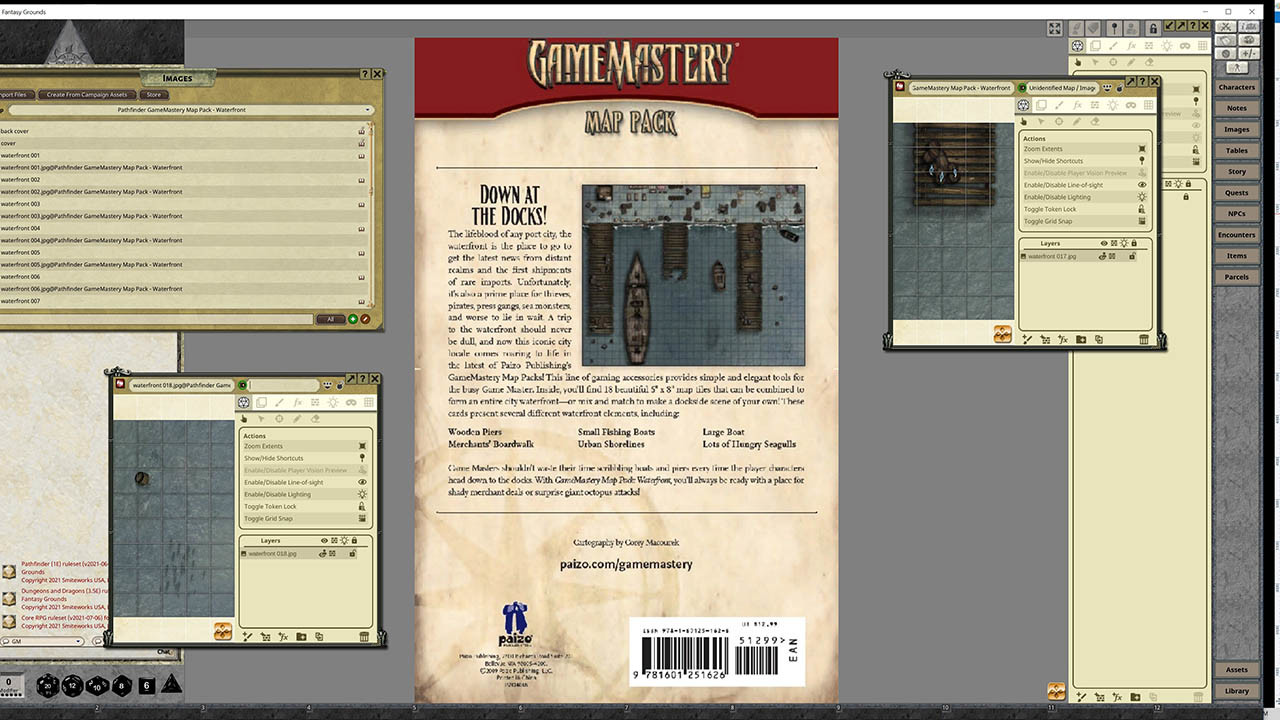This screenshot has width=1280, height=720.
Task: Click Zoom Extents in waterfront 017 window
Action: coord(1085,149)
